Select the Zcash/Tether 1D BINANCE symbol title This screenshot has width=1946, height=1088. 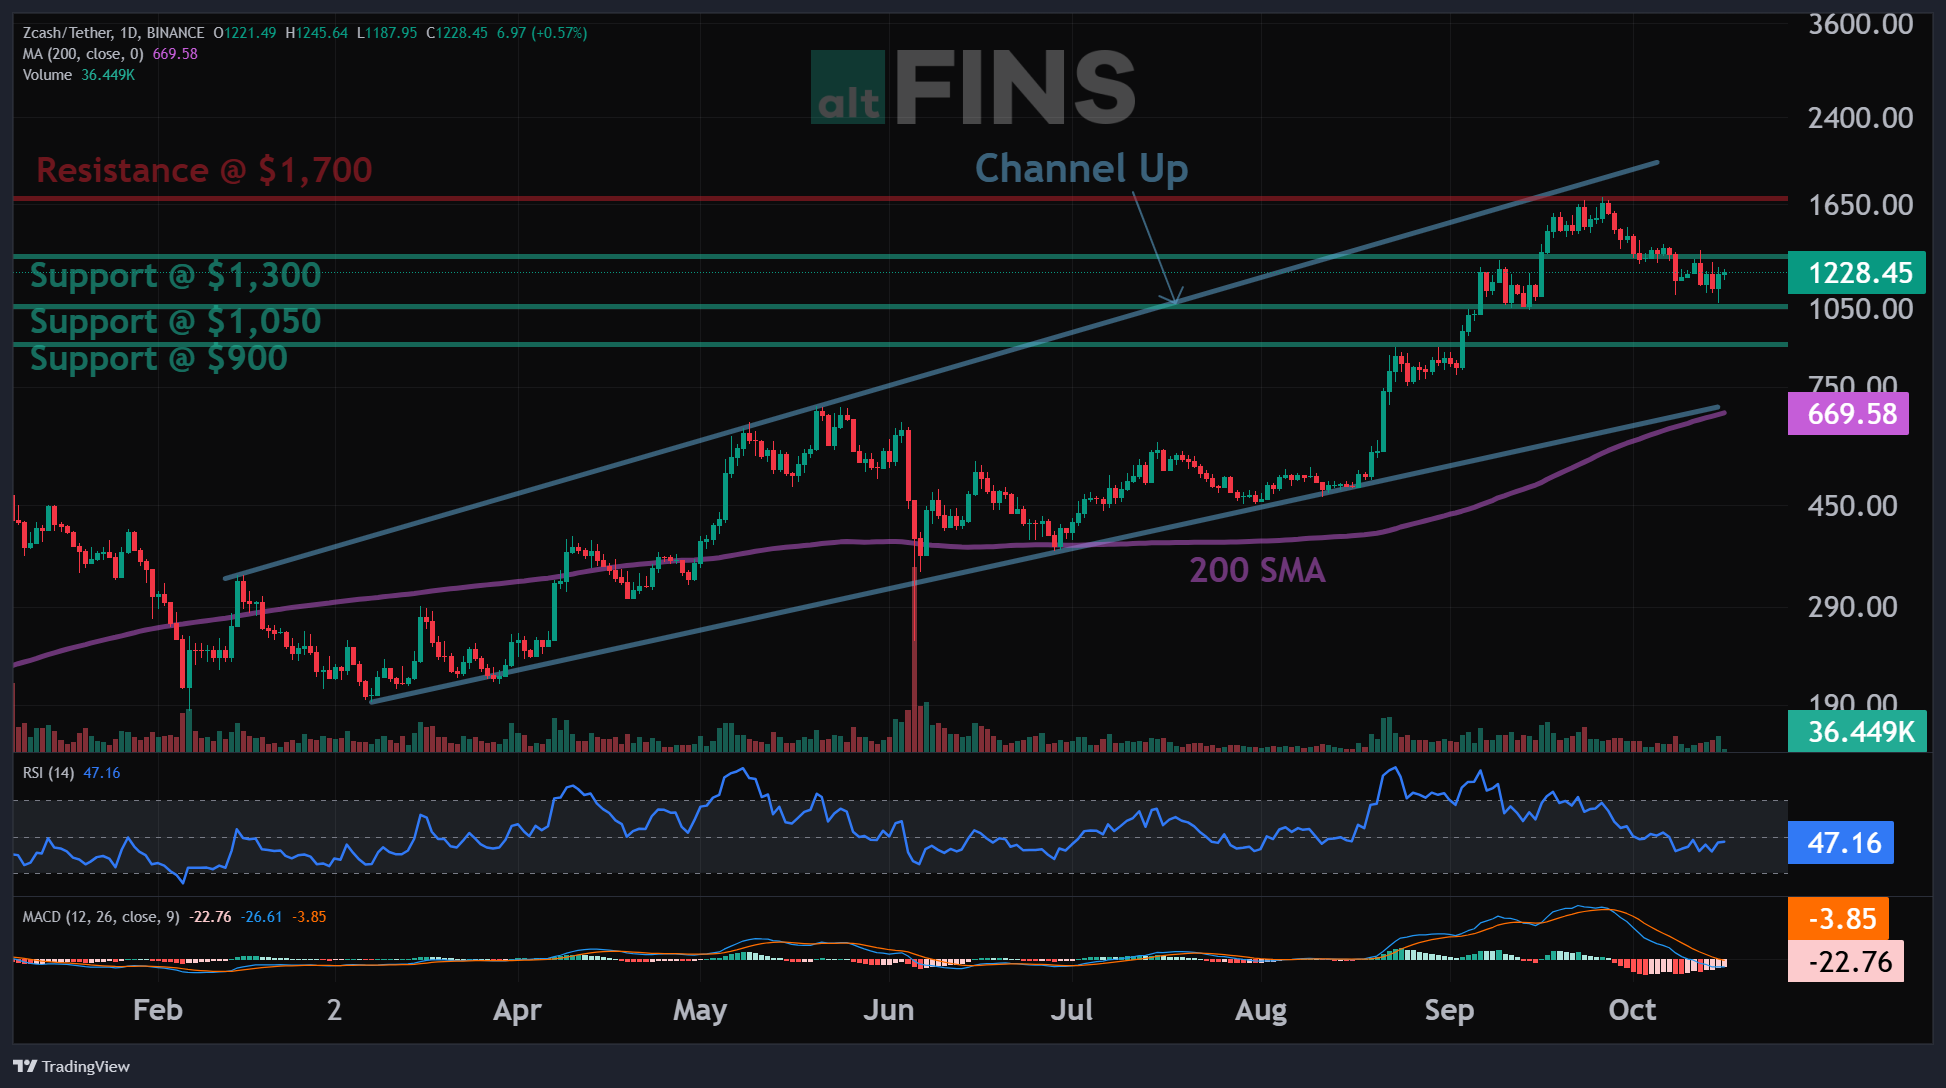tap(113, 33)
